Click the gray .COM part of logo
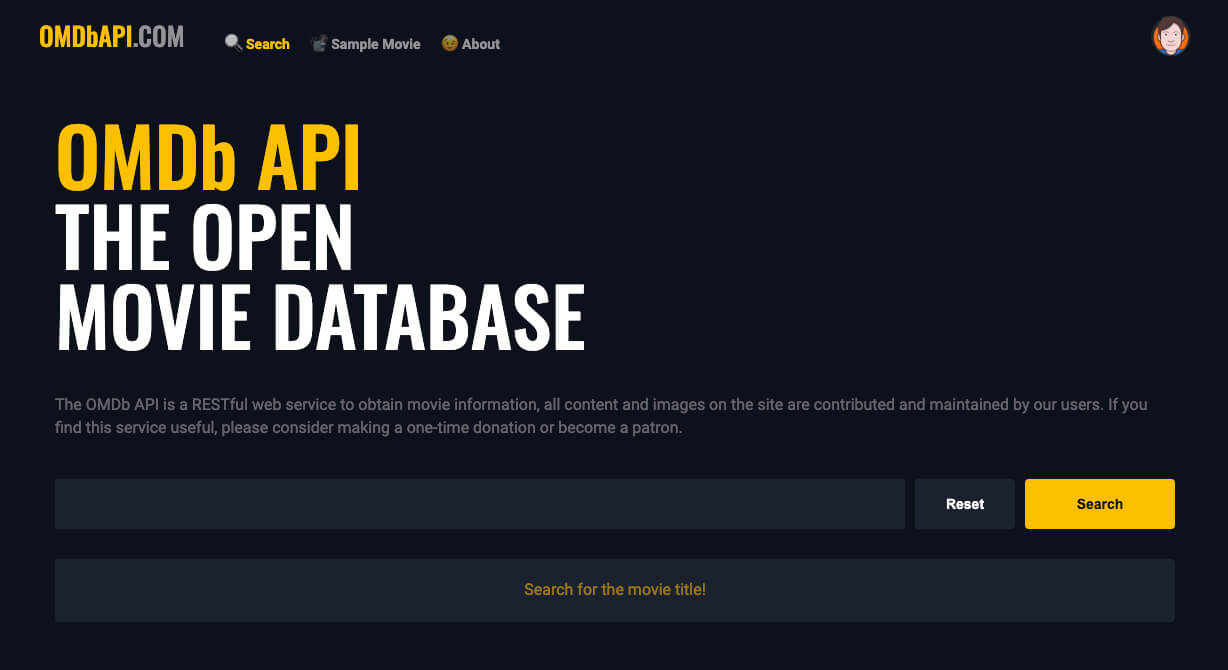This screenshot has height=670, width=1228. (x=159, y=37)
